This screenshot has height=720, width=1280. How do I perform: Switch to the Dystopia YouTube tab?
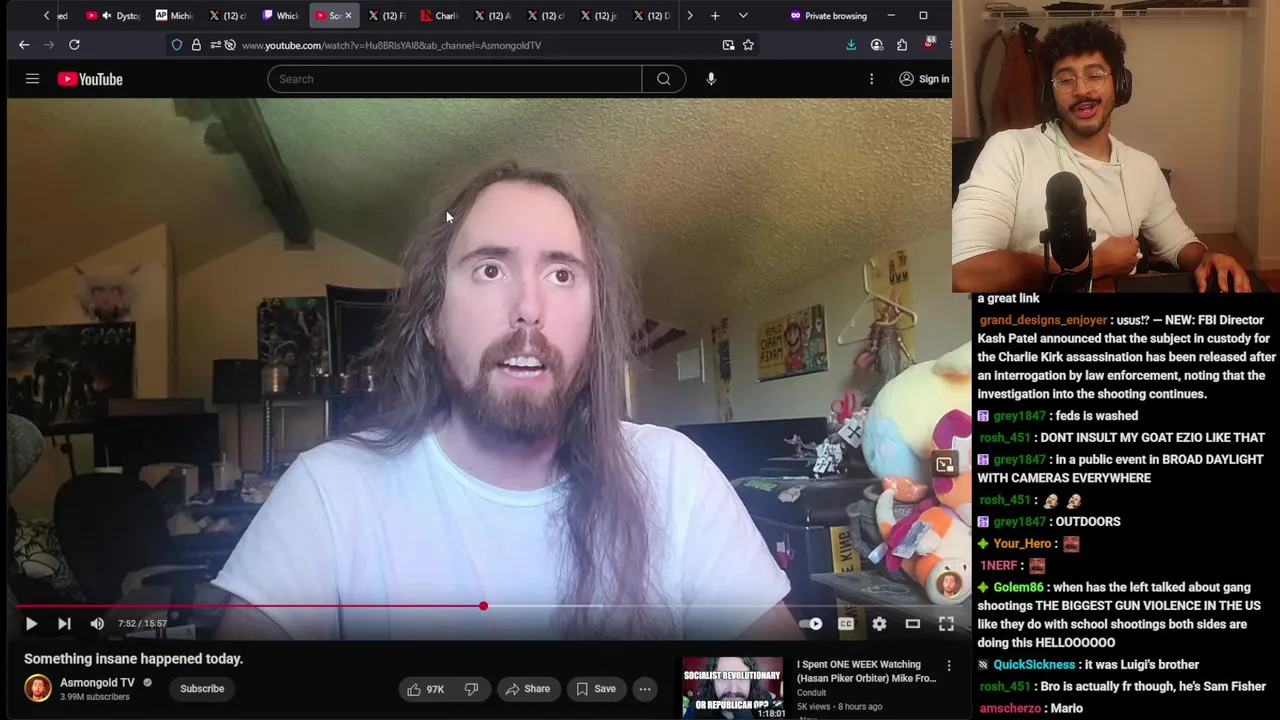click(x=112, y=16)
